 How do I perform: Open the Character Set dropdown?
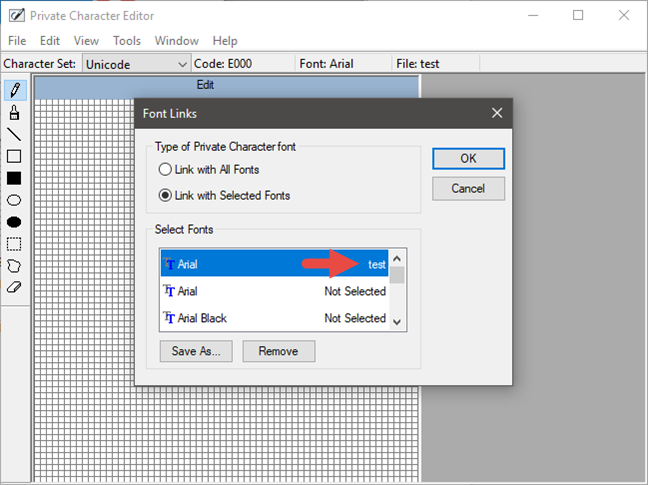136,64
